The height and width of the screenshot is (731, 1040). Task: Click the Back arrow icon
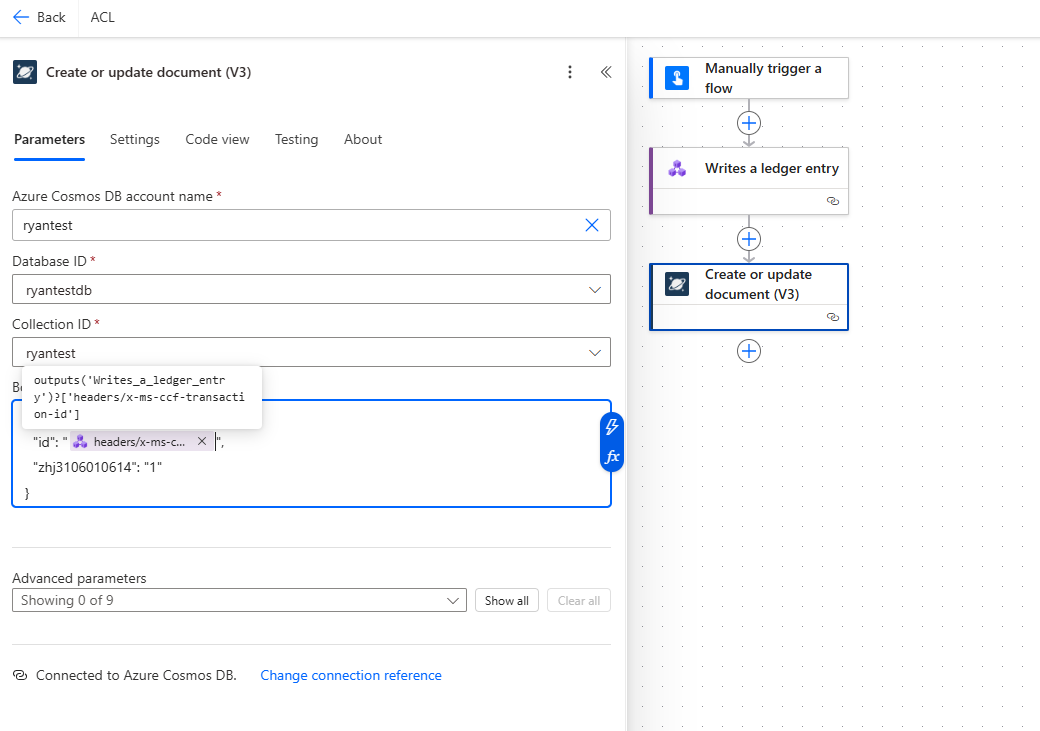(x=21, y=17)
